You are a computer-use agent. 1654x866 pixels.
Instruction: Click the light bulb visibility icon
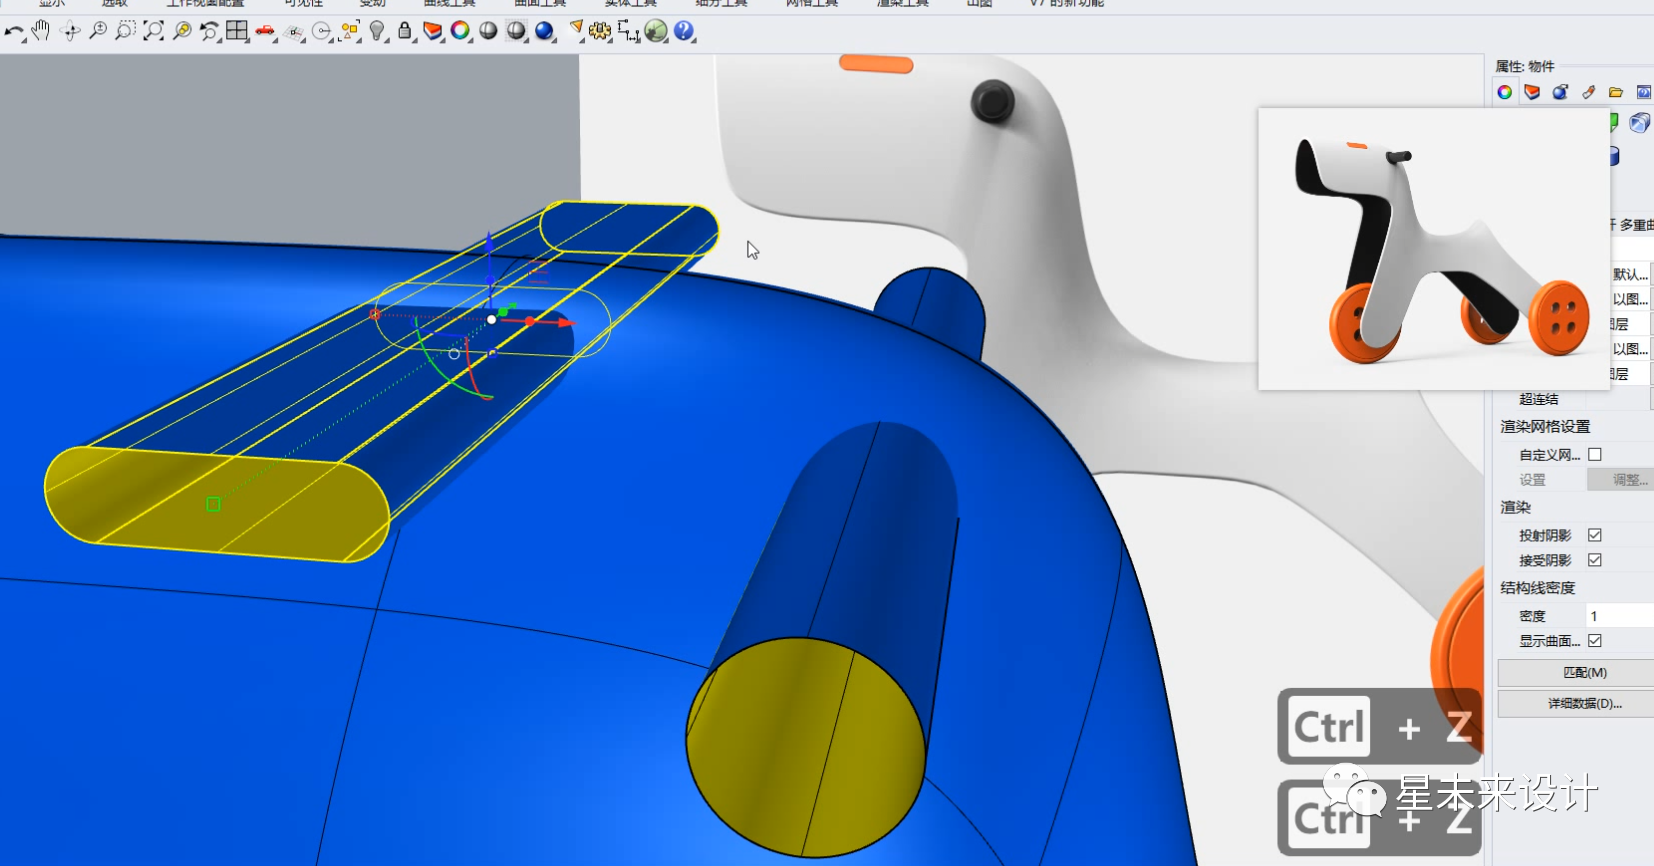coord(377,31)
